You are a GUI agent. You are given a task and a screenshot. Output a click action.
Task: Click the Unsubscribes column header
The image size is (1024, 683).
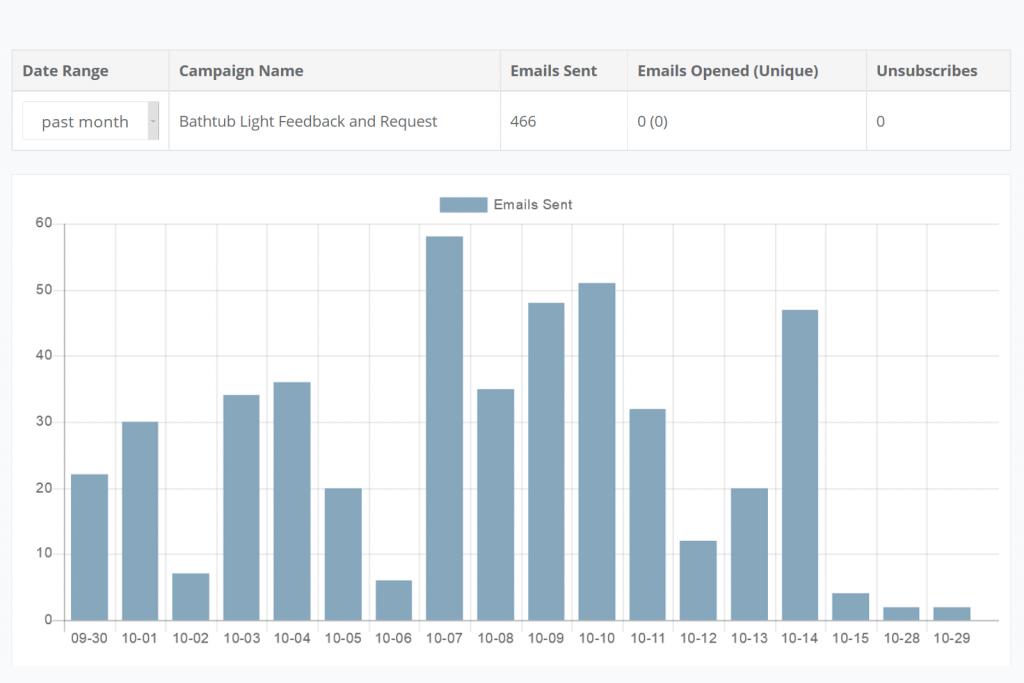(926, 71)
